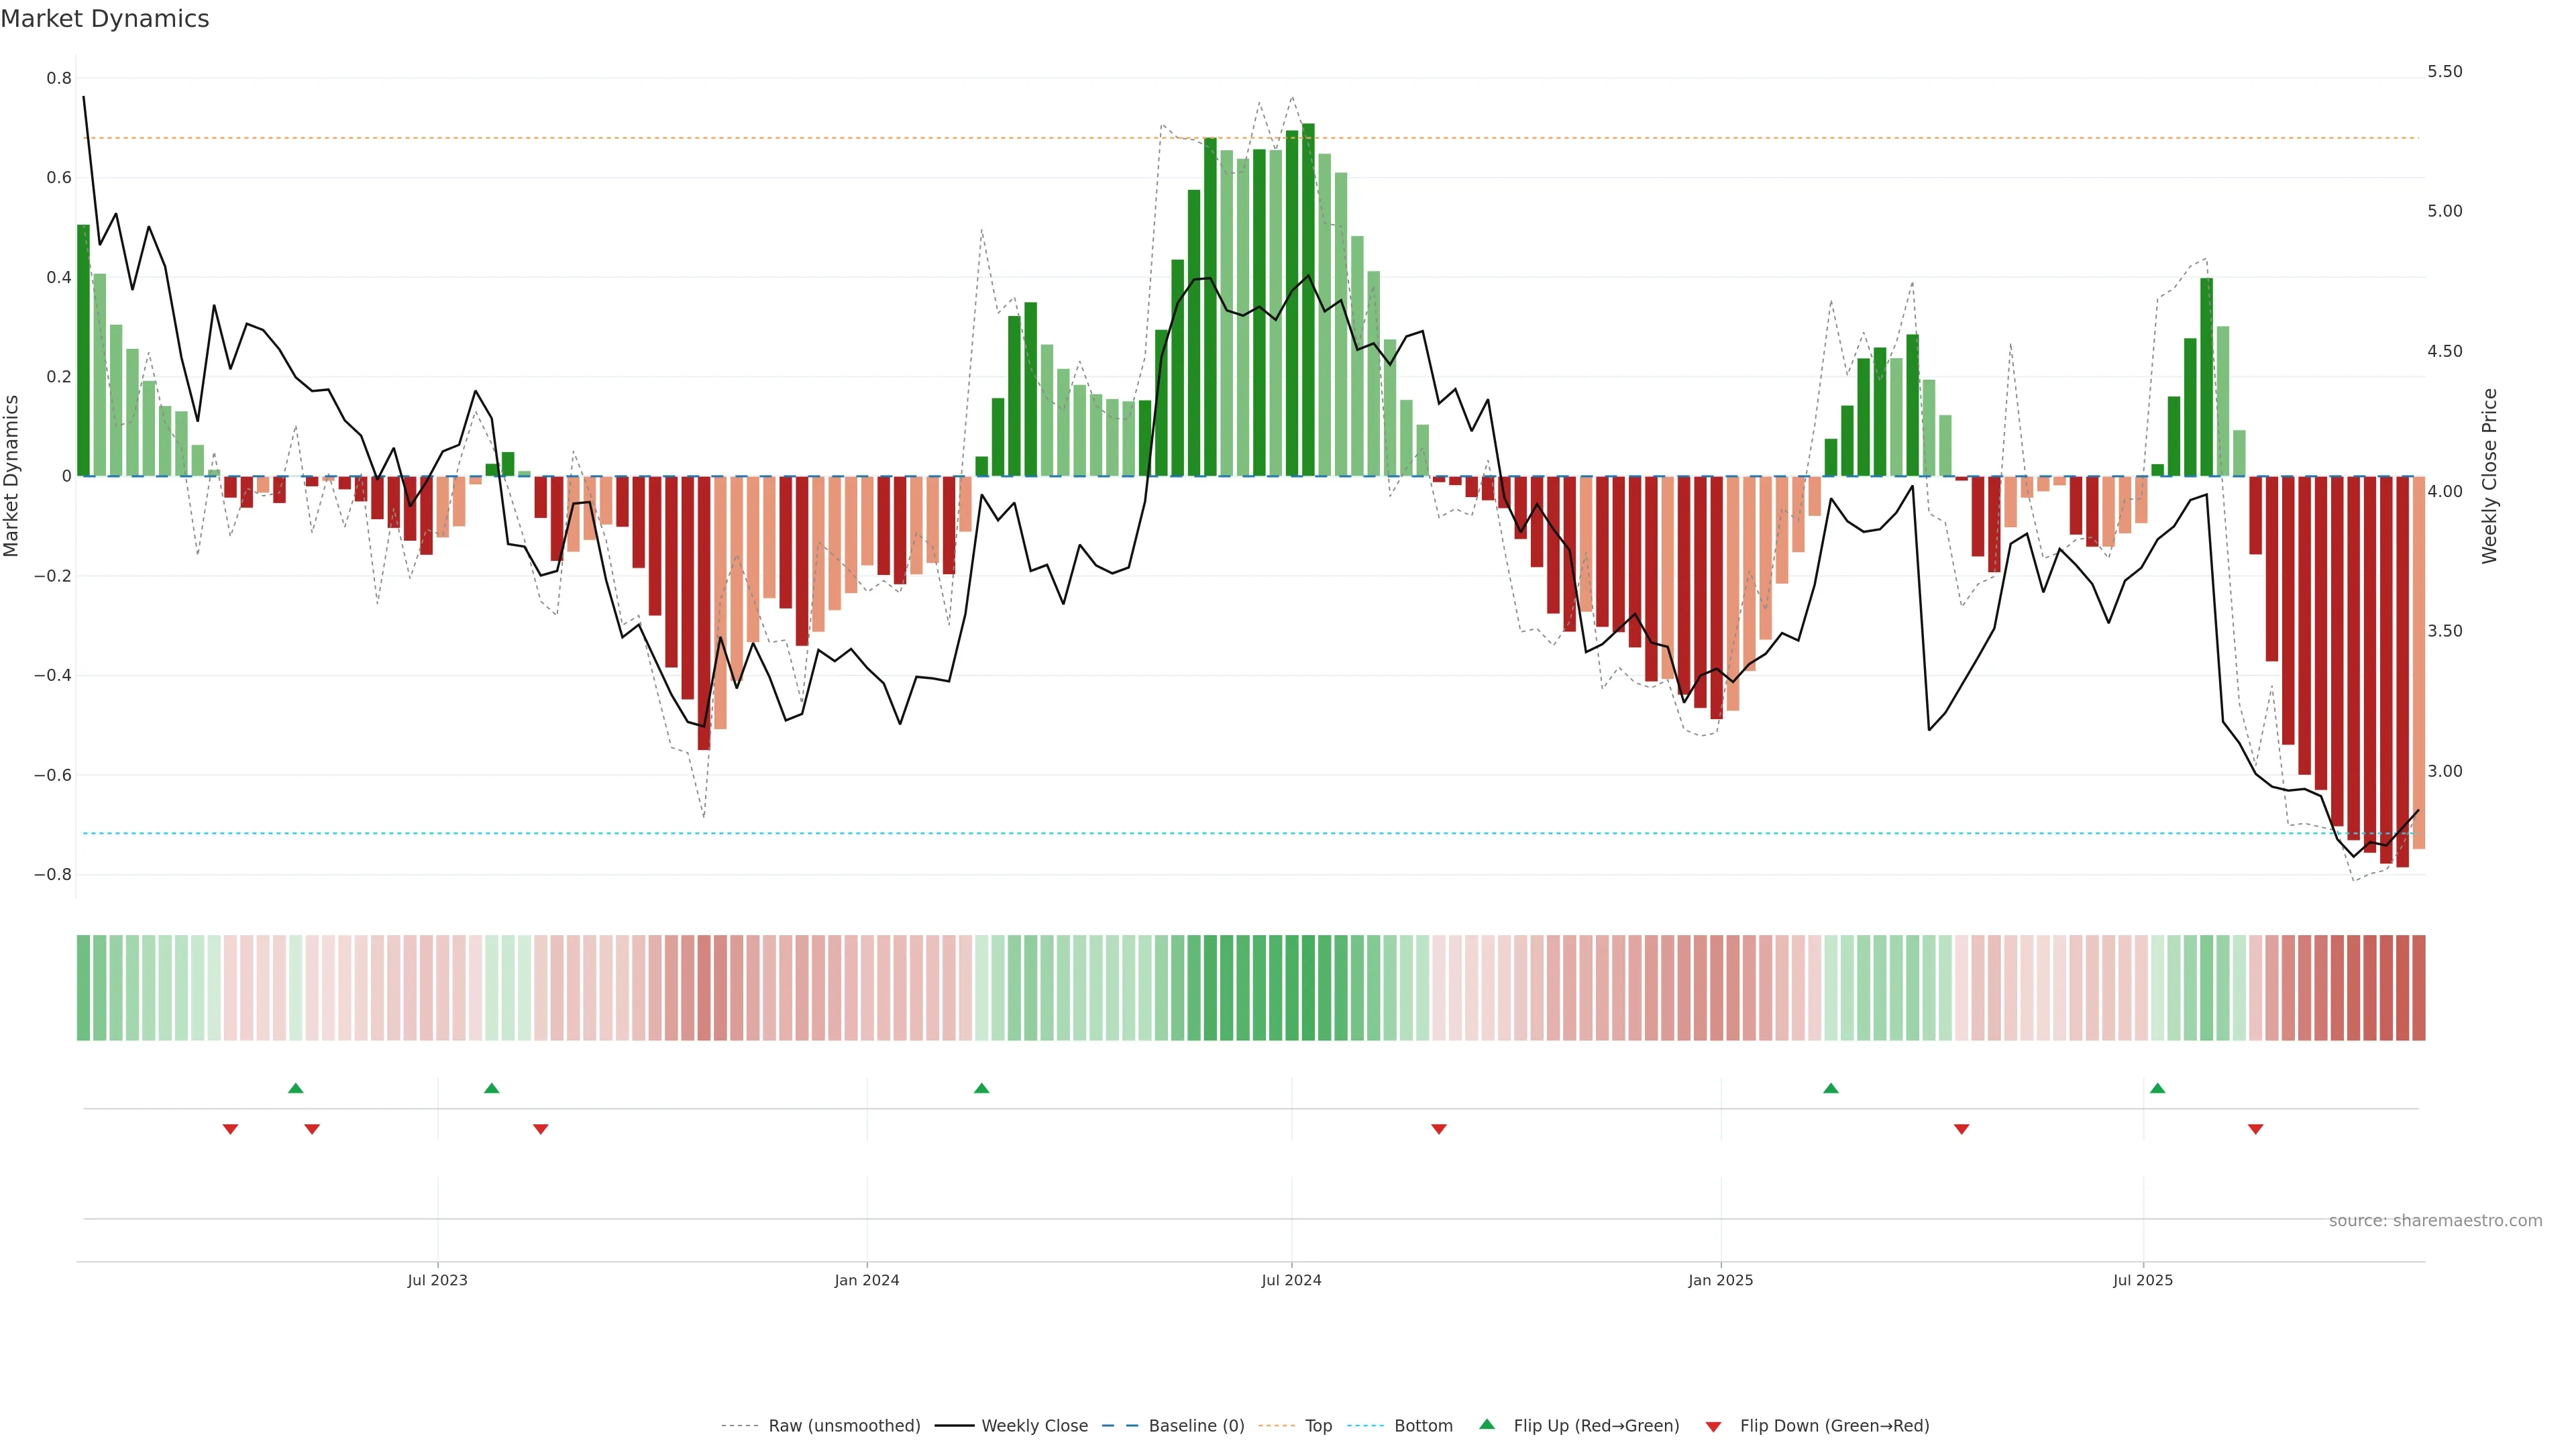Toggle the Weekly Close legend series
Image resolution: width=2576 pixels, height=1449 pixels.
point(1034,1426)
